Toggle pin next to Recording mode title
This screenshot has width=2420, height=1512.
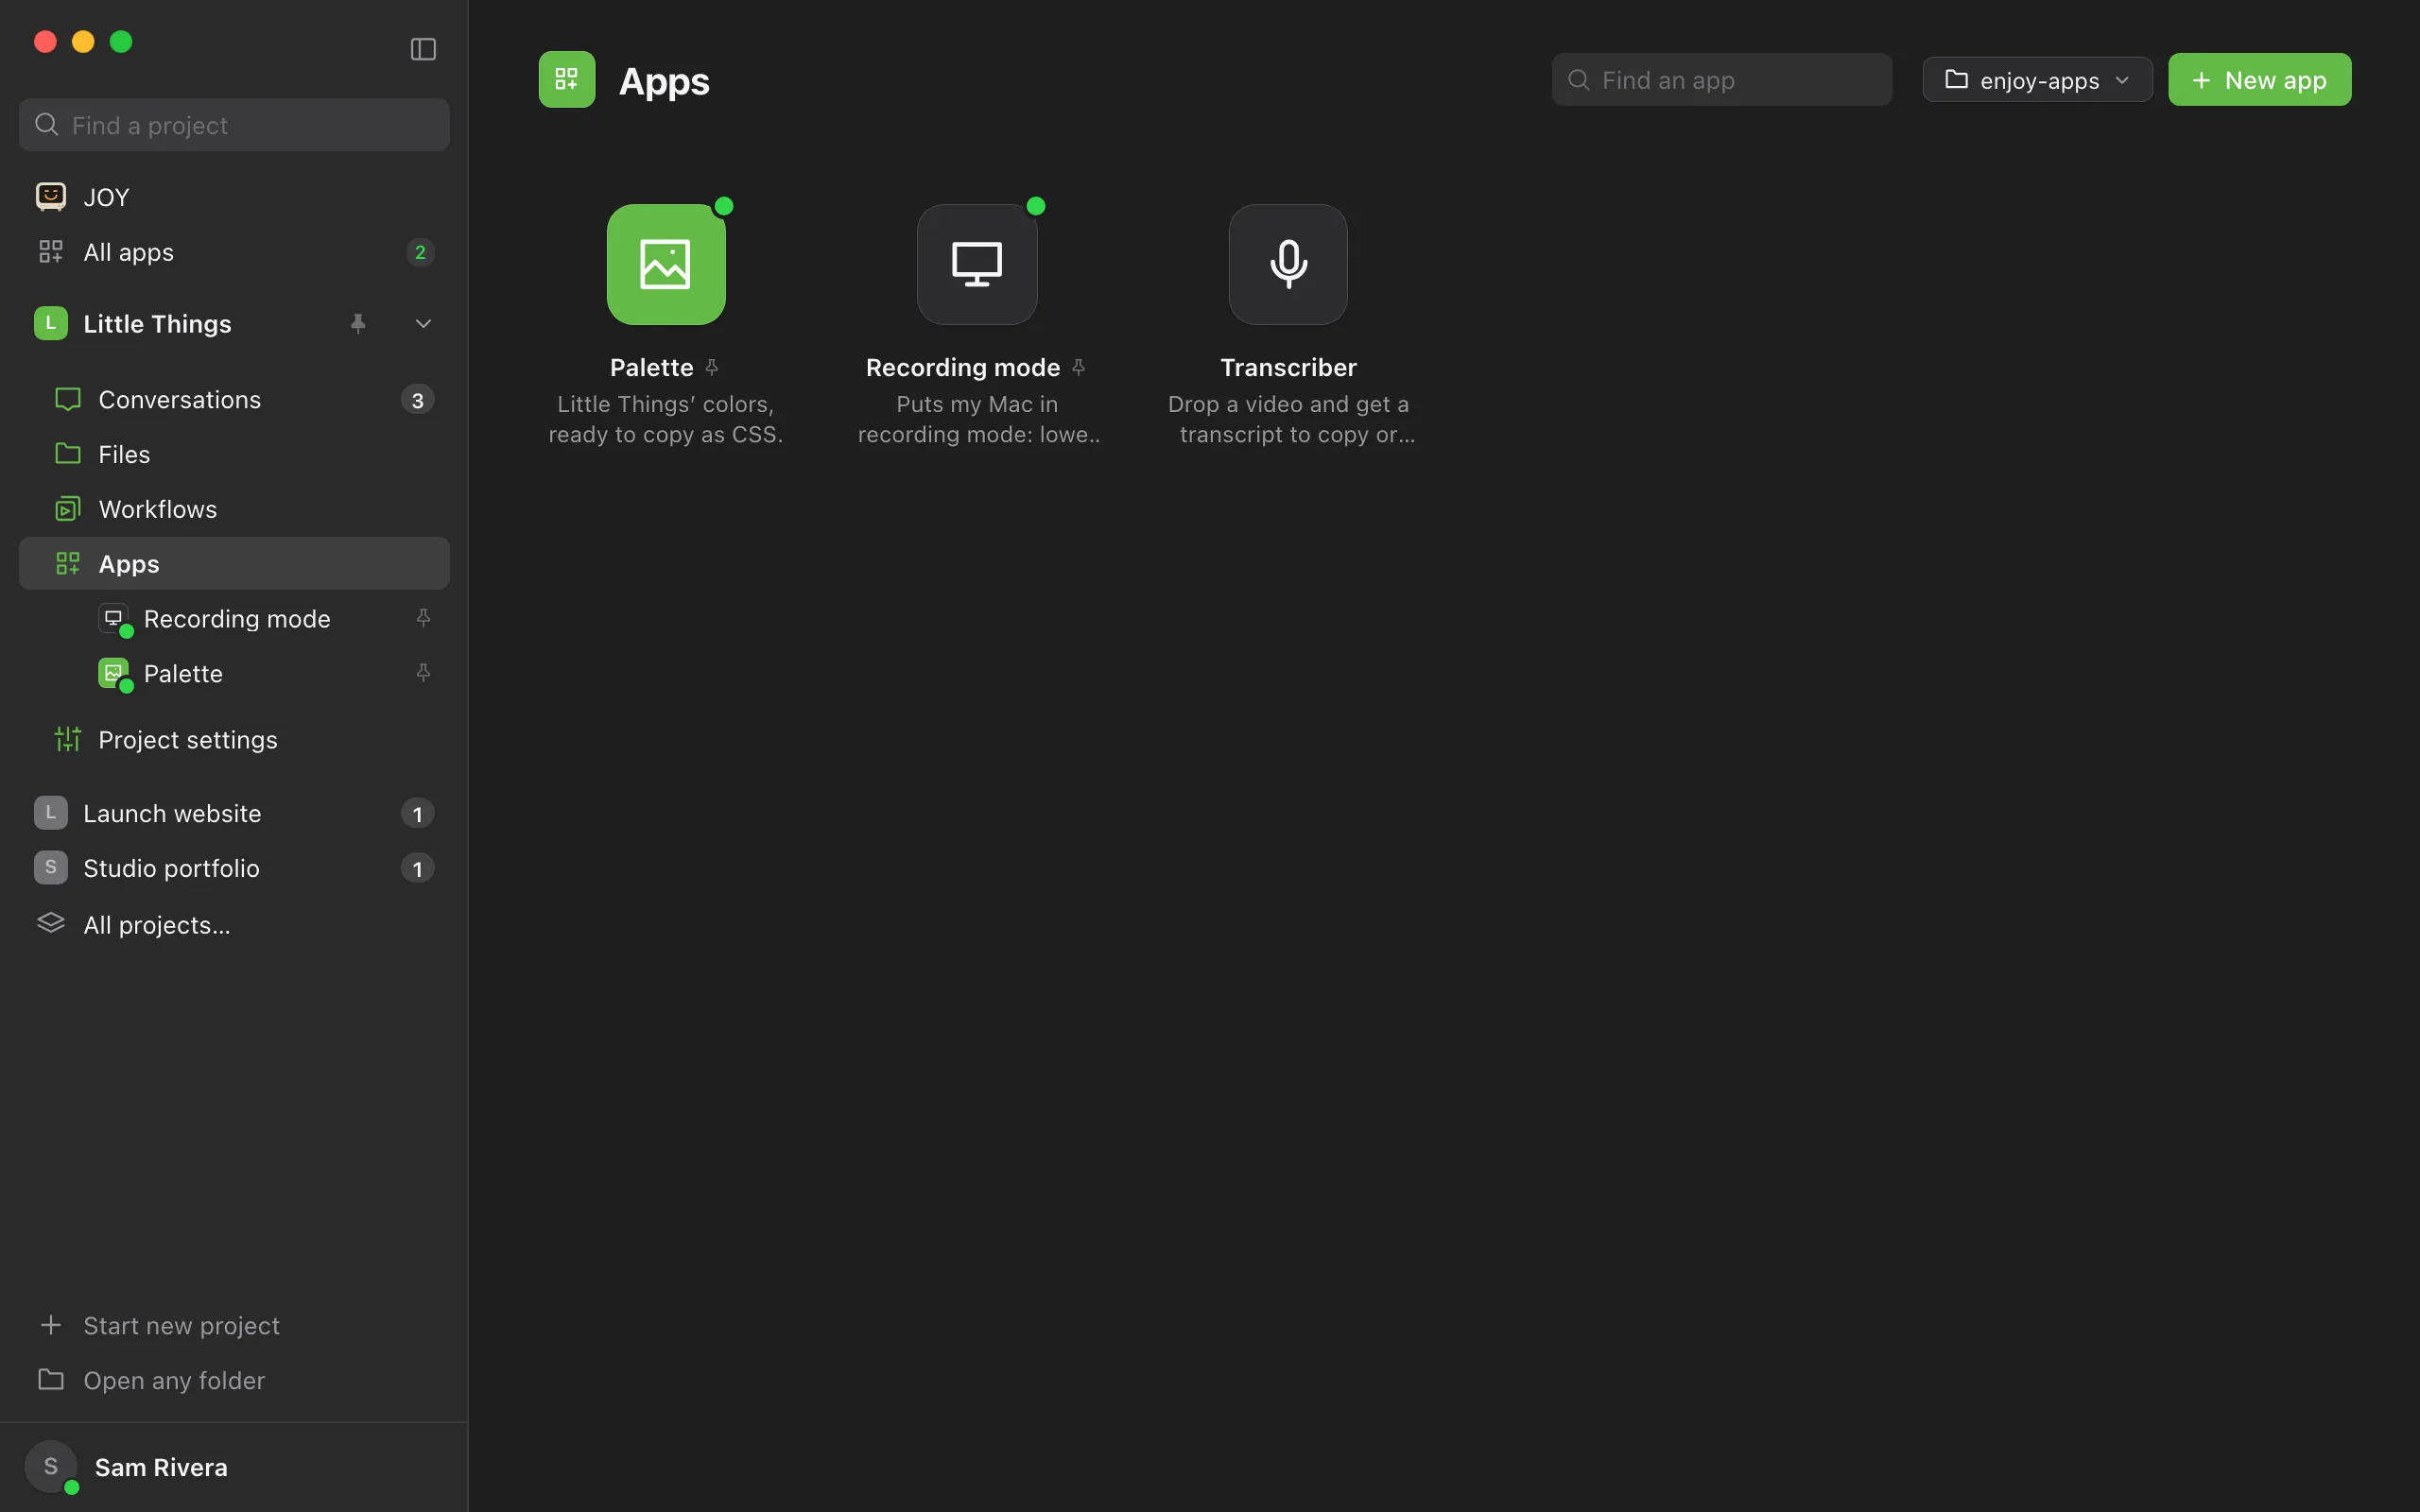(x=1078, y=367)
